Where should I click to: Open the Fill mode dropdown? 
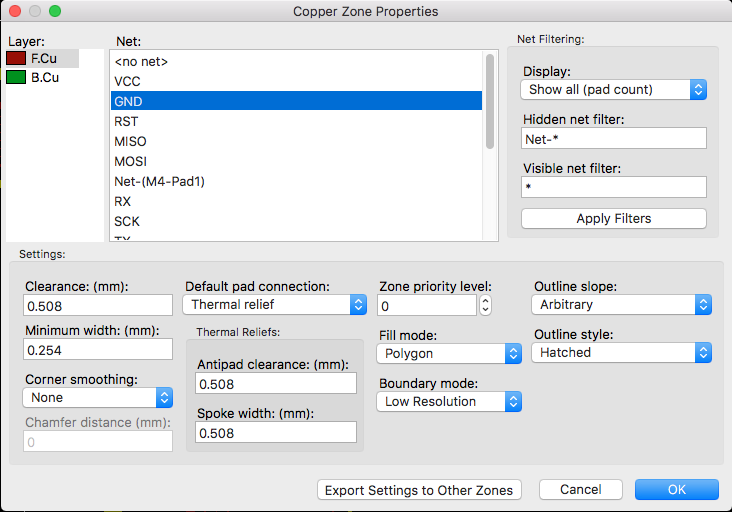pyautogui.click(x=450, y=353)
